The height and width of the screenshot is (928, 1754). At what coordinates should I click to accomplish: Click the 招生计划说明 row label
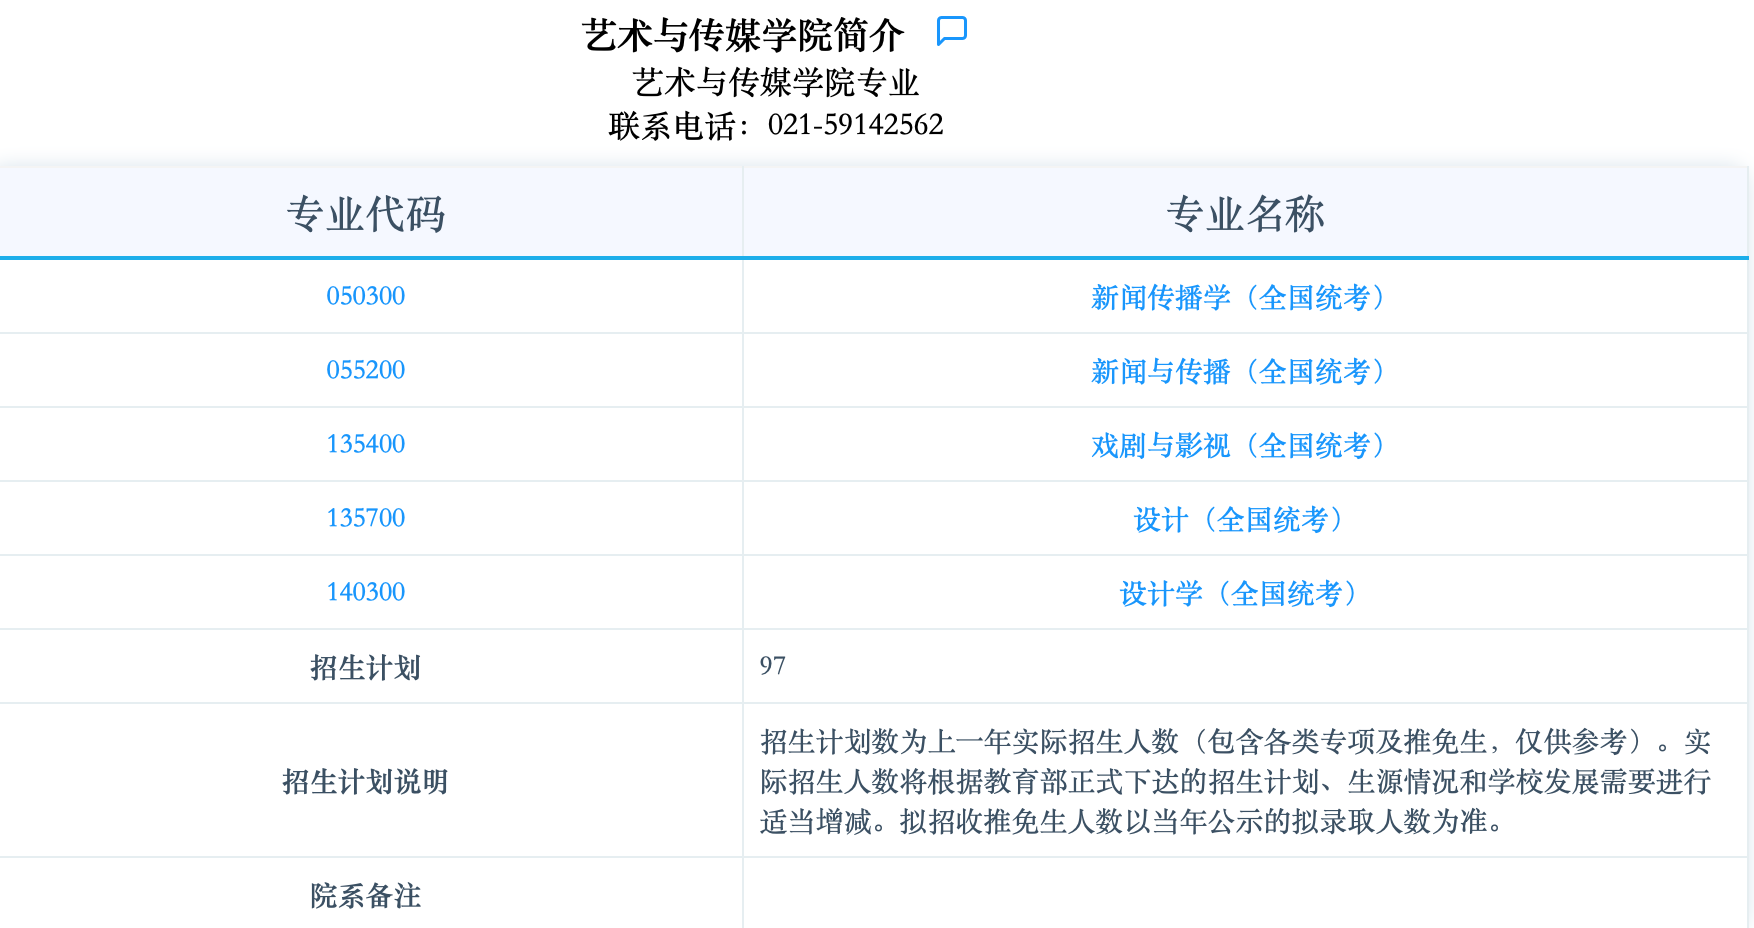(366, 781)
